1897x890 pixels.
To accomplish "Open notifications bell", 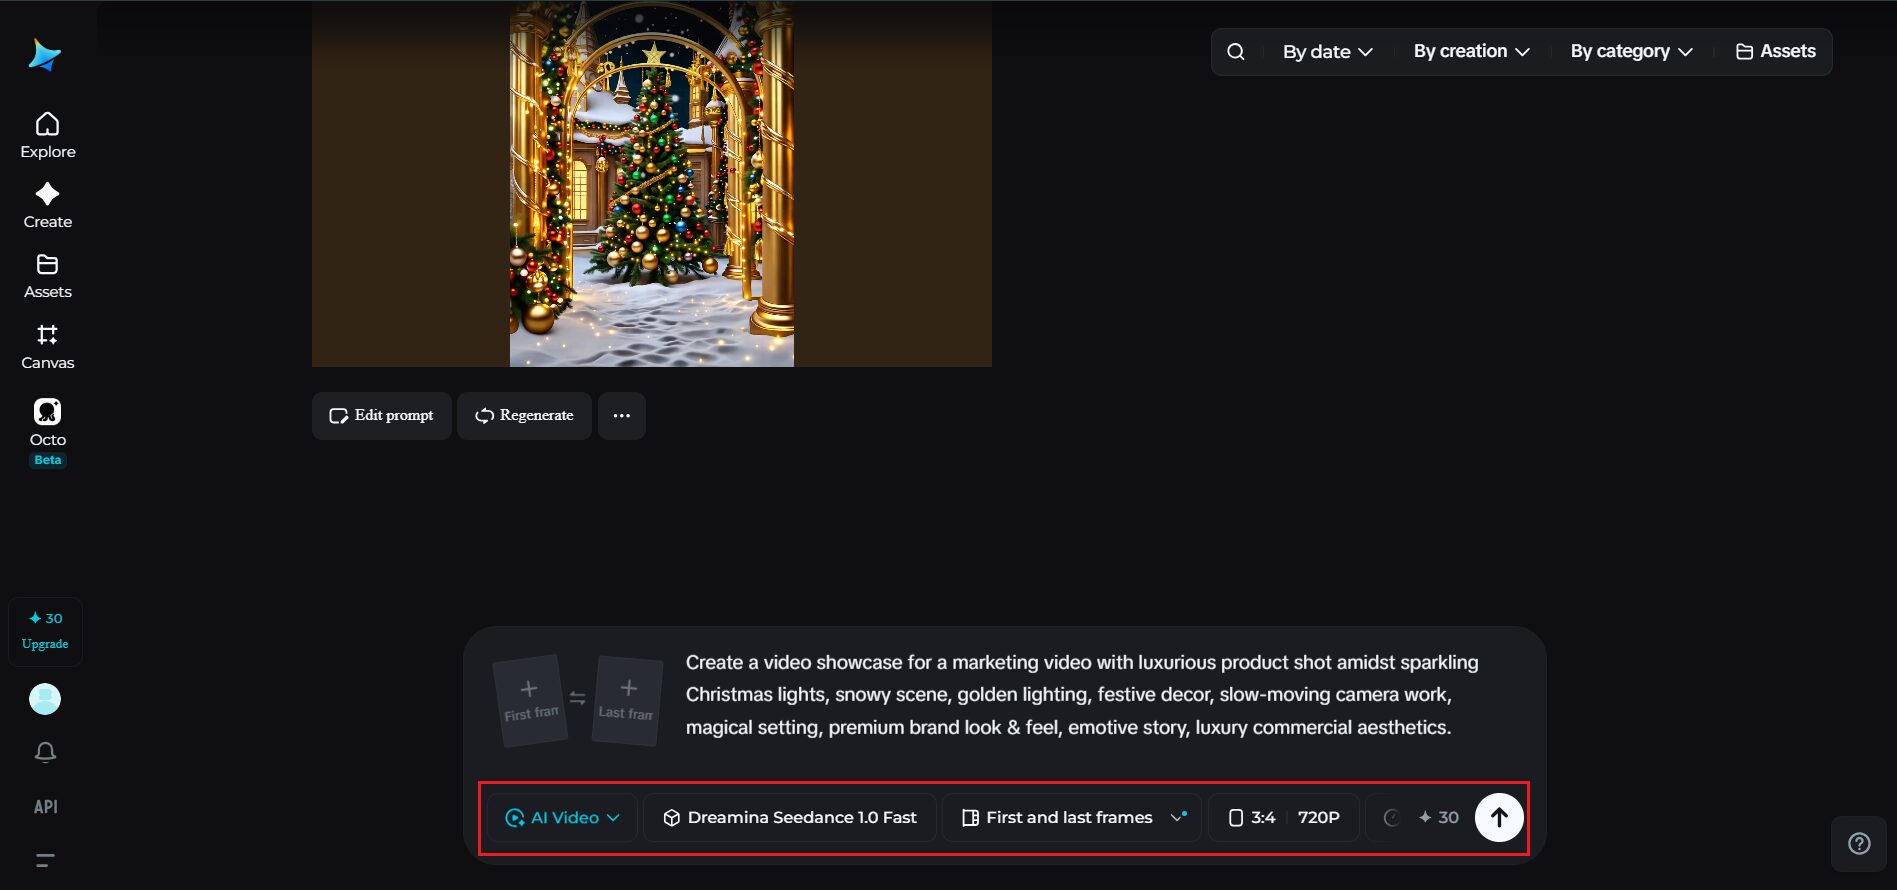I will coord(45,752).
